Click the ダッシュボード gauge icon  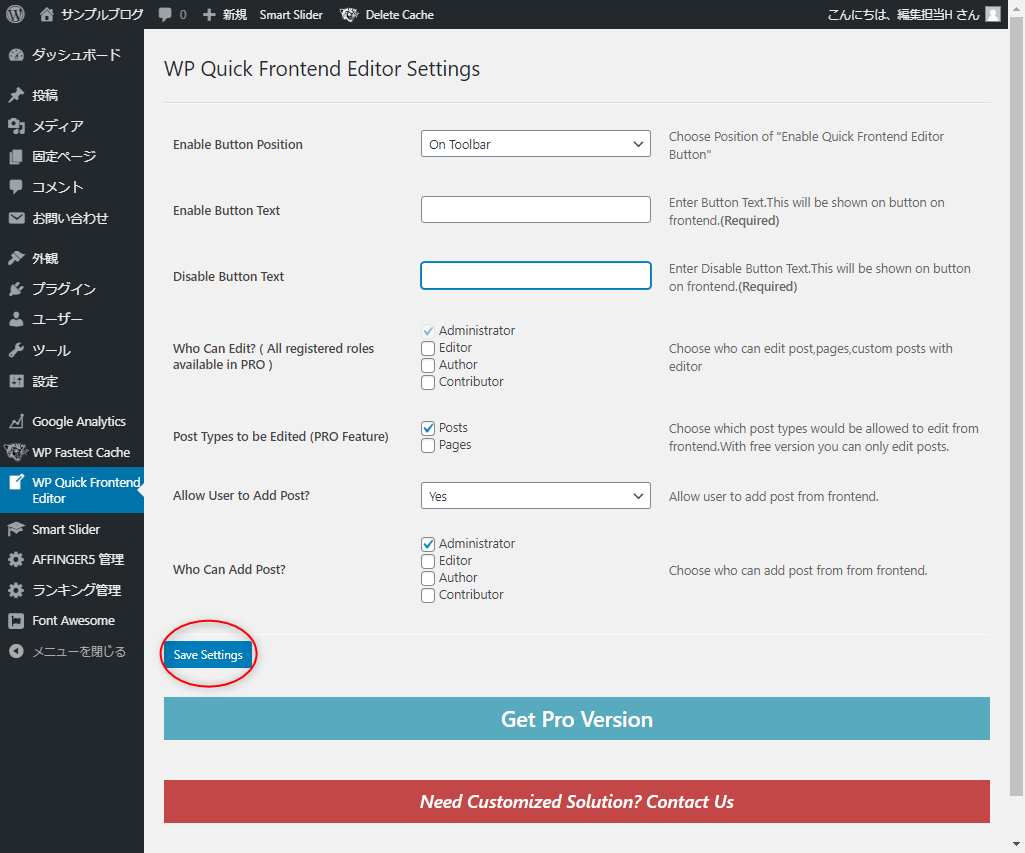16,55
